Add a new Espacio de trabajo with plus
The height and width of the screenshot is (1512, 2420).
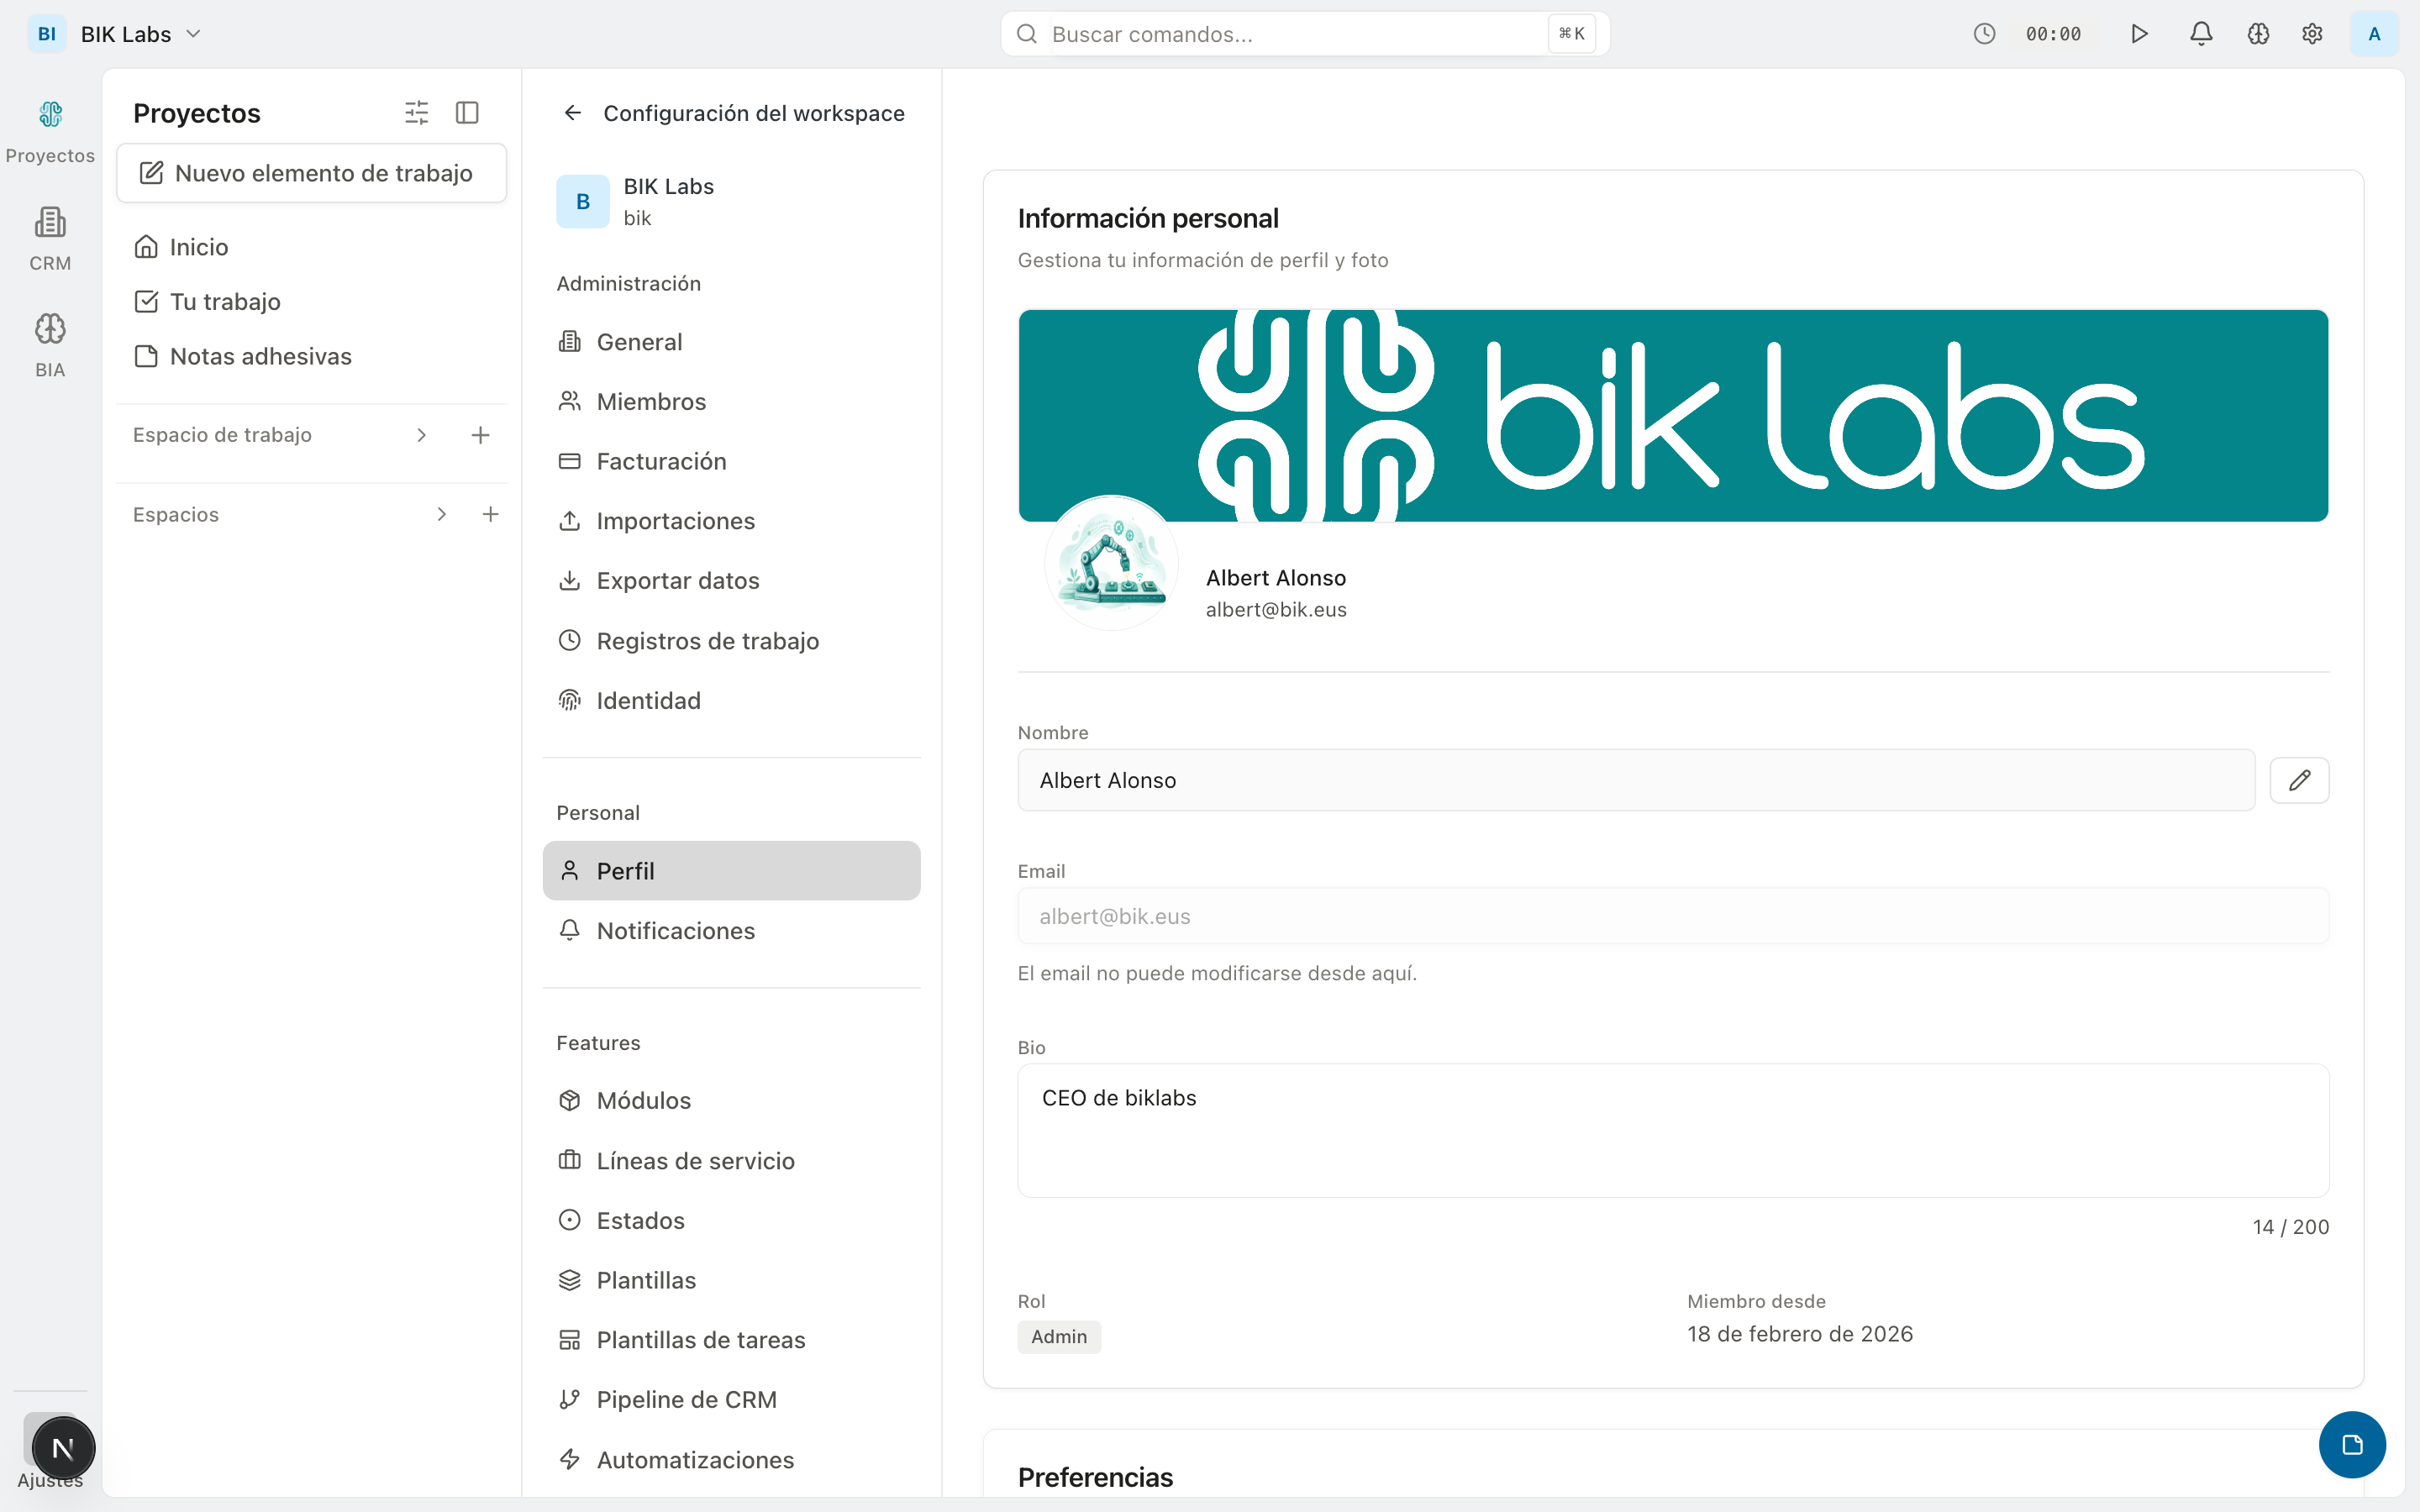coord(480,435)
